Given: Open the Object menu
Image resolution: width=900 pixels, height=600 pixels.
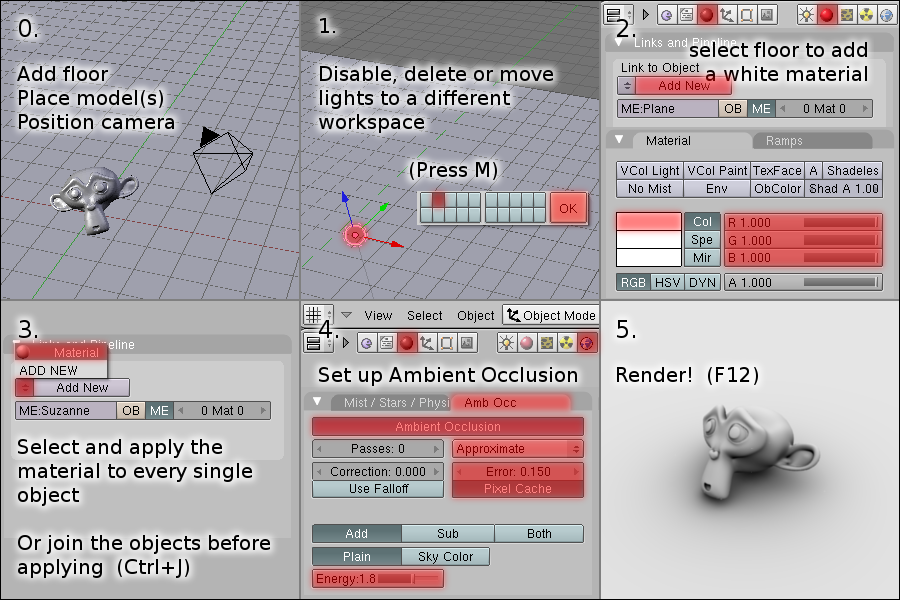Looking at the screenshot, I should pyautogui.click(x=475, y=316).
